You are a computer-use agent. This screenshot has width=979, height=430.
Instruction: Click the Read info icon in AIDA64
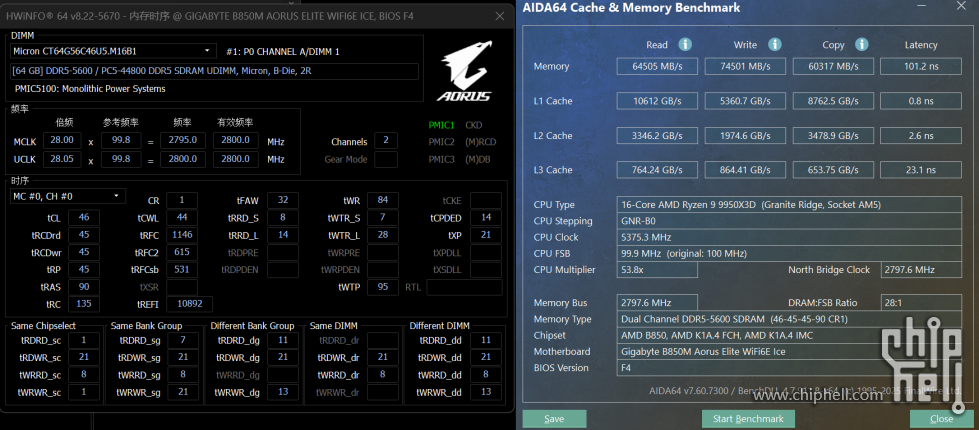click(x=685, y=44)
